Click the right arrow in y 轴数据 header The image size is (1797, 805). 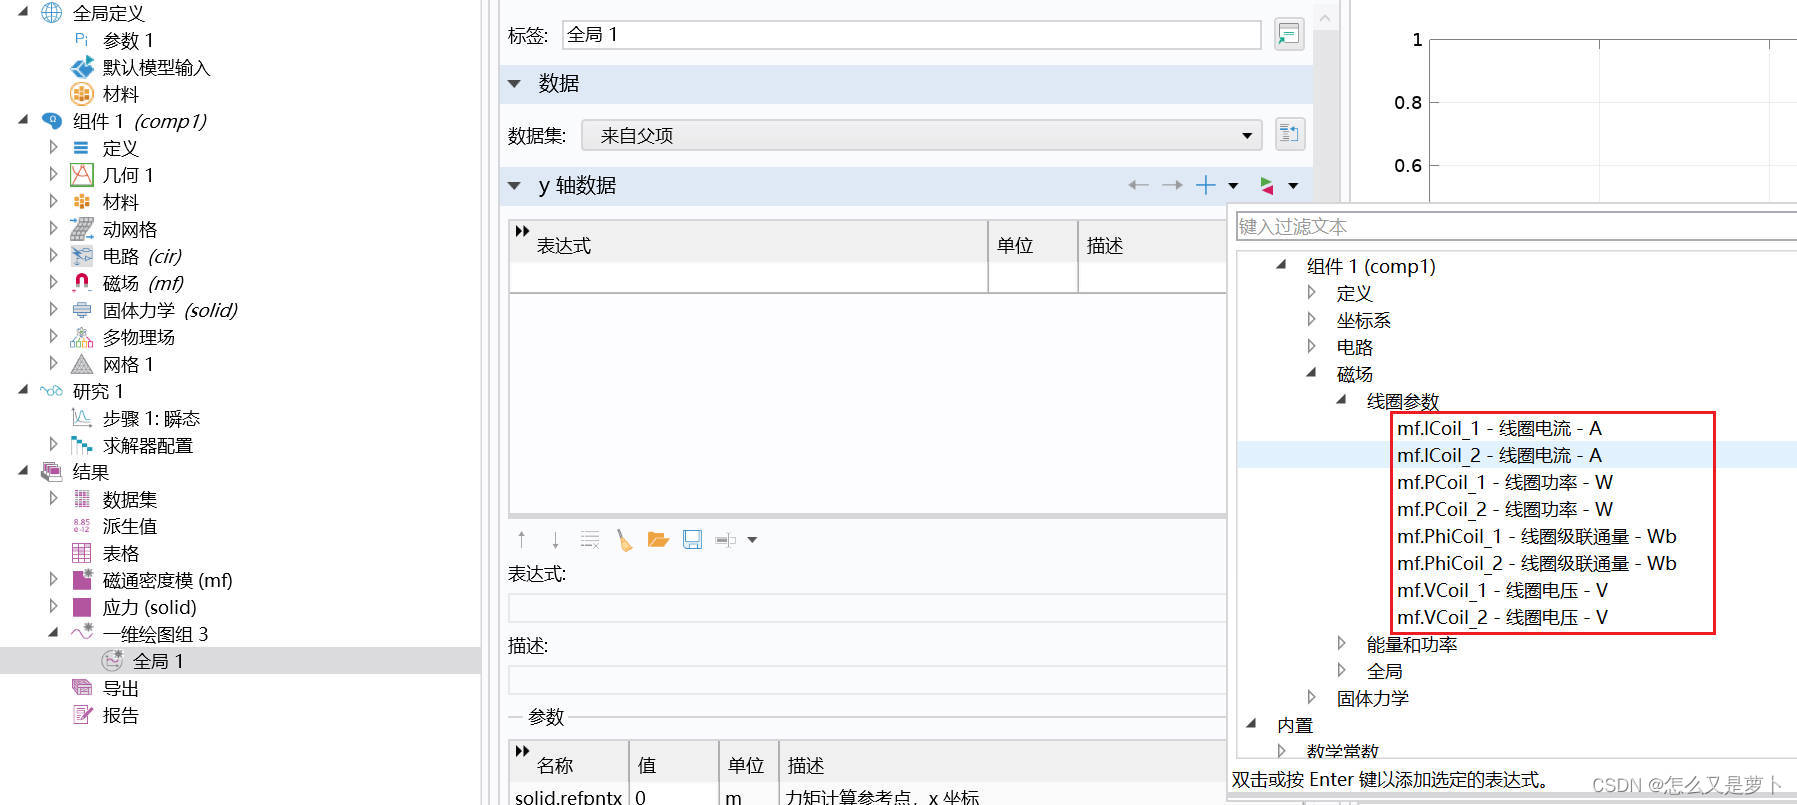(1172, 185)
